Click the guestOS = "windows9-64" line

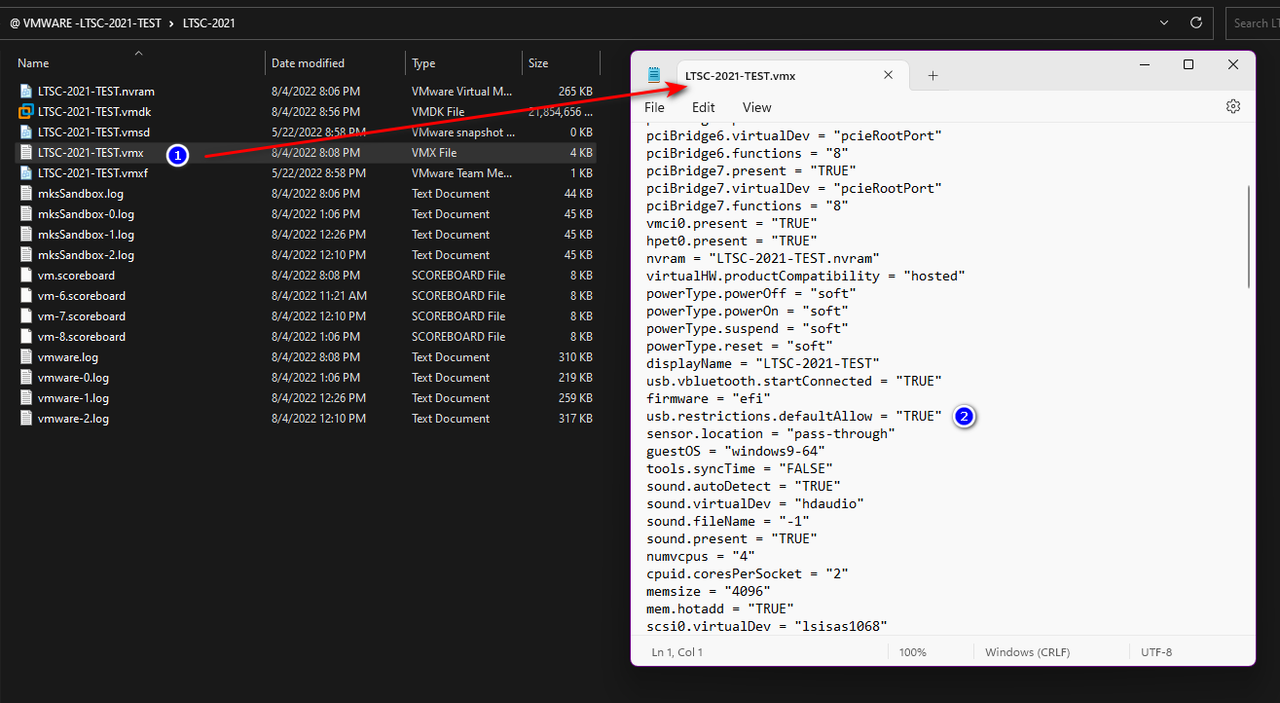click(736, 451)
